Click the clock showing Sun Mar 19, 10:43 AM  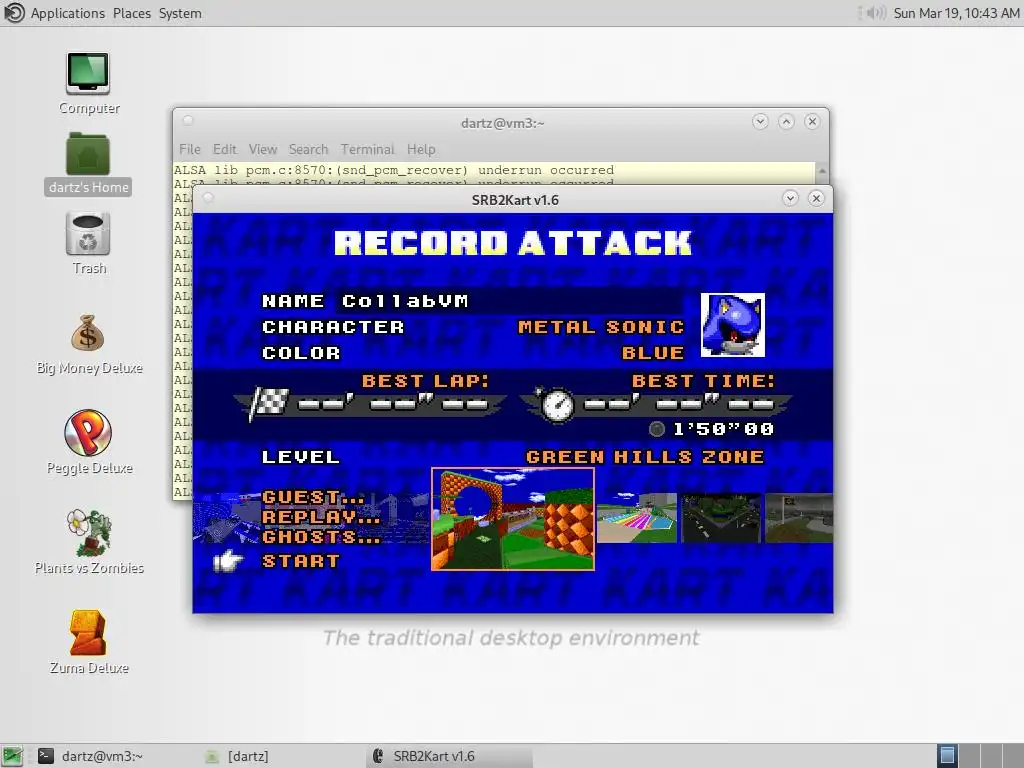956,13
